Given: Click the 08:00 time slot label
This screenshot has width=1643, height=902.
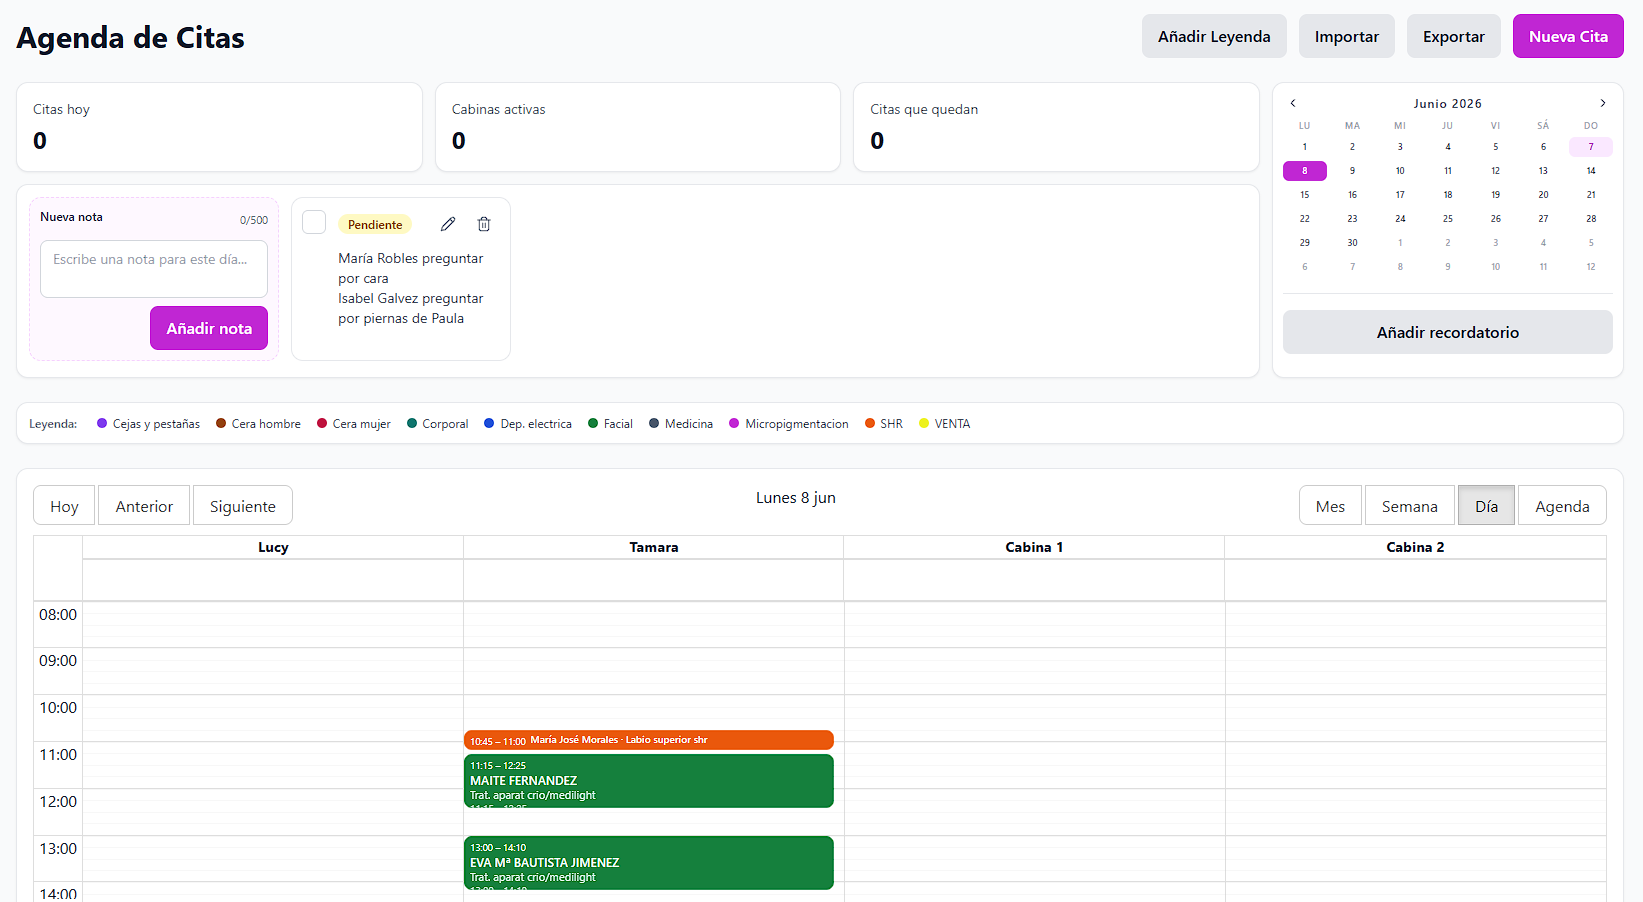Looking at the screenshot, I should click(x=58, y=615).
